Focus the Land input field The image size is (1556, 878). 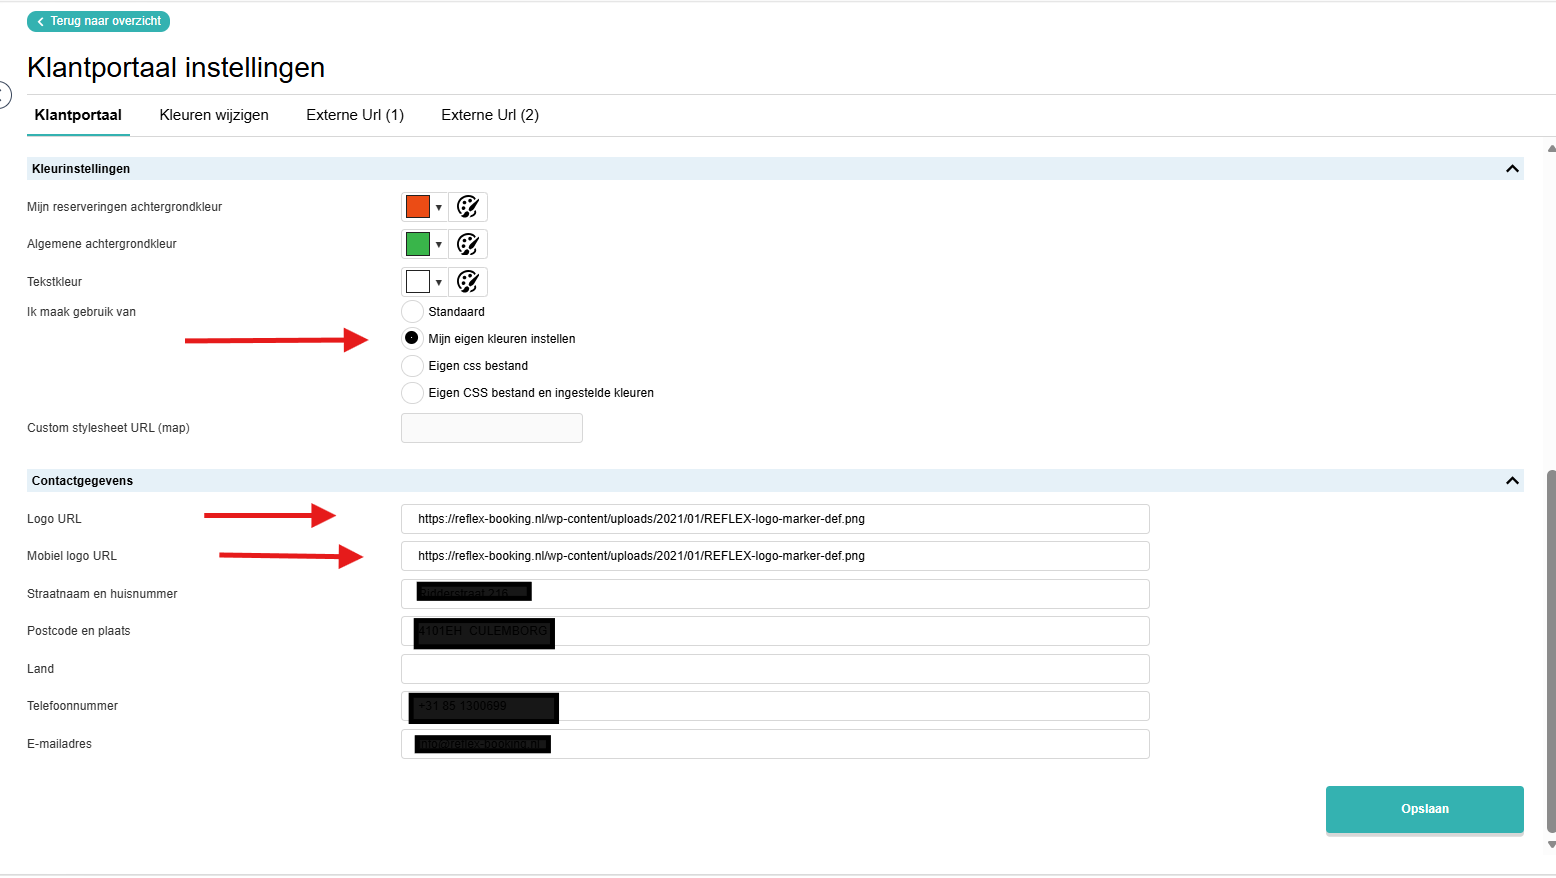click(775, 669)
